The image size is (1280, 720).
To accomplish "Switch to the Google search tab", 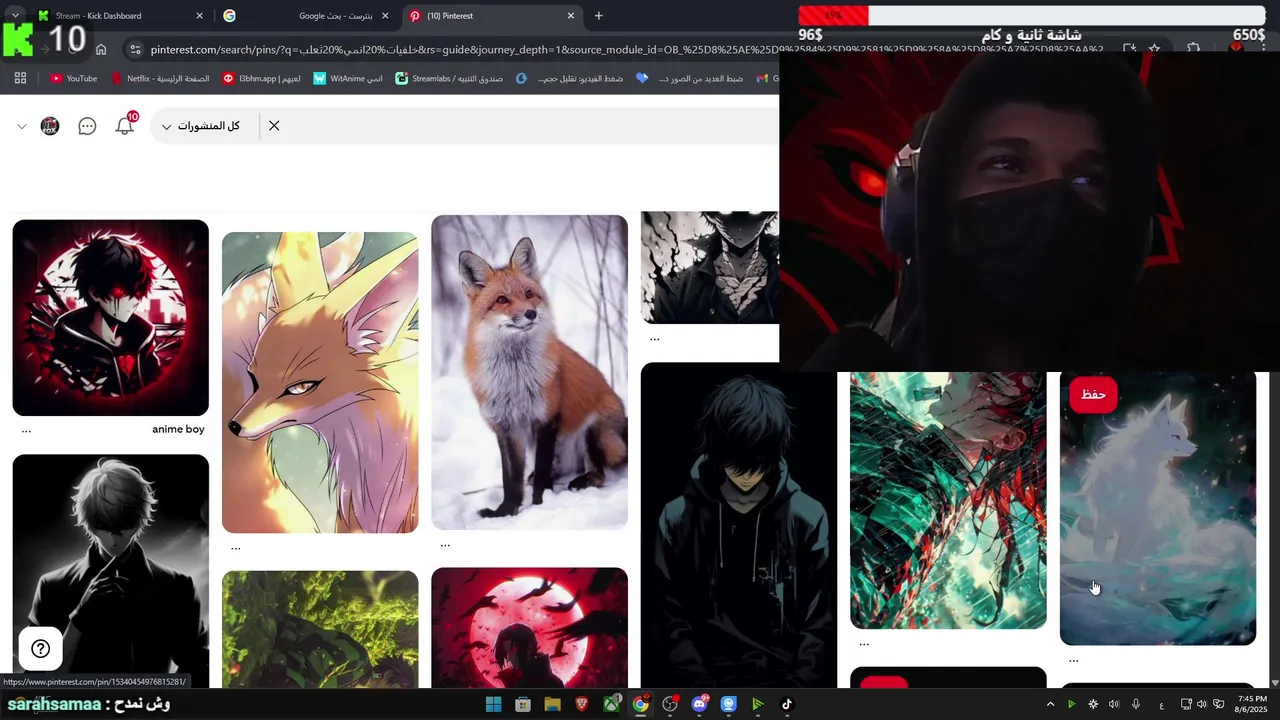I will click(x=305, y=16).
